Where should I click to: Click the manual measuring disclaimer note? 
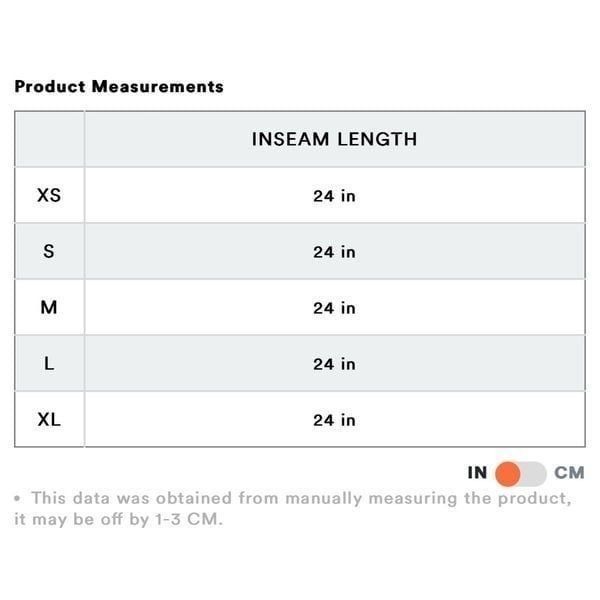pos(293,509)
